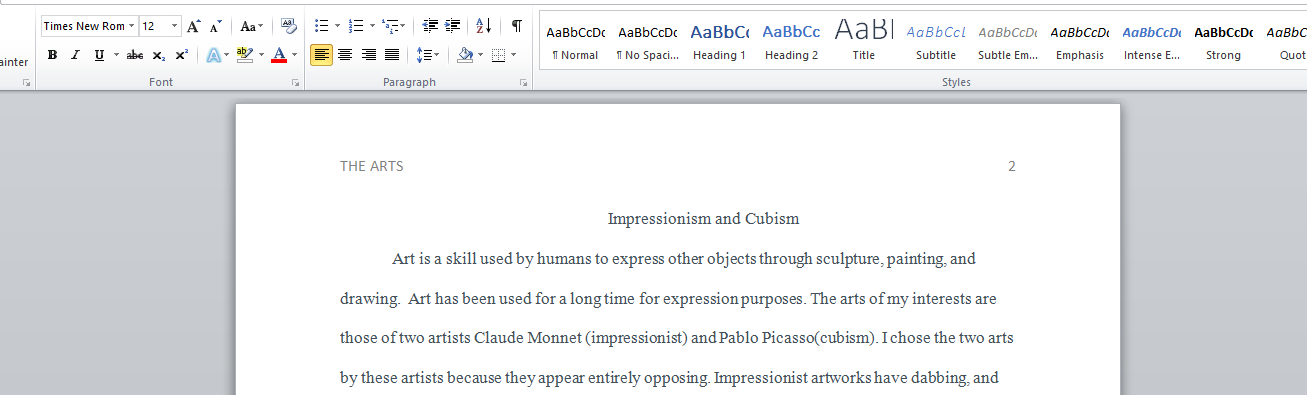
Task: Expand the font color dropdown arrow
Action: [x=294, y=55]
